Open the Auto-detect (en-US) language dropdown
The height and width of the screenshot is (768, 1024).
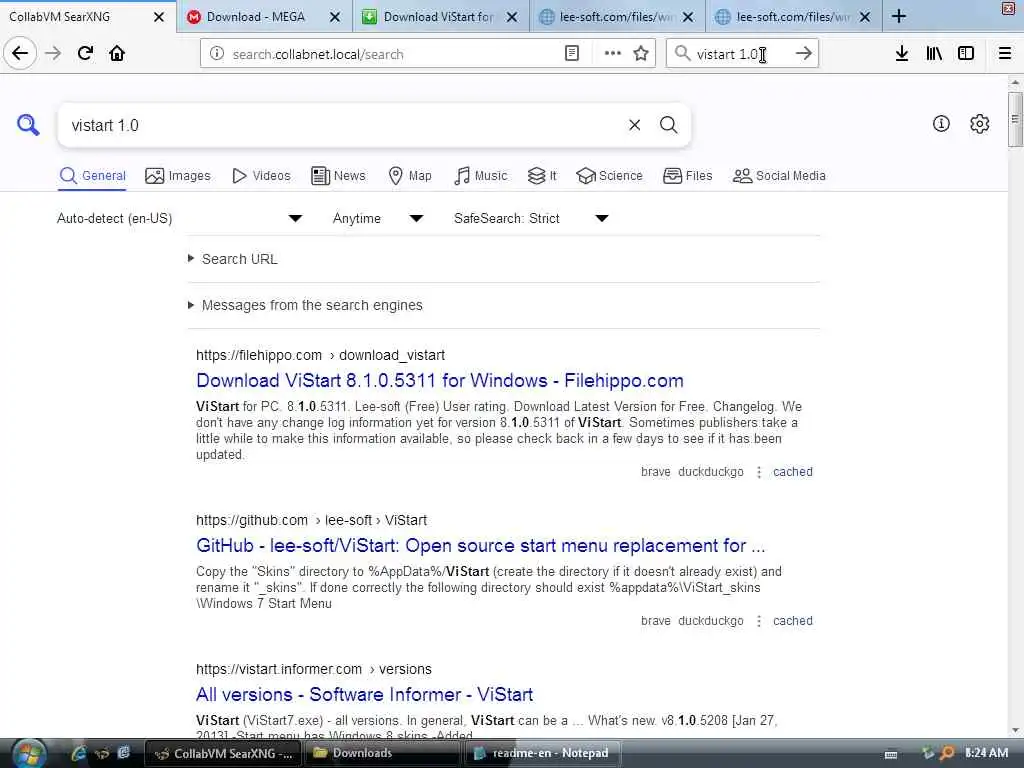180,218
